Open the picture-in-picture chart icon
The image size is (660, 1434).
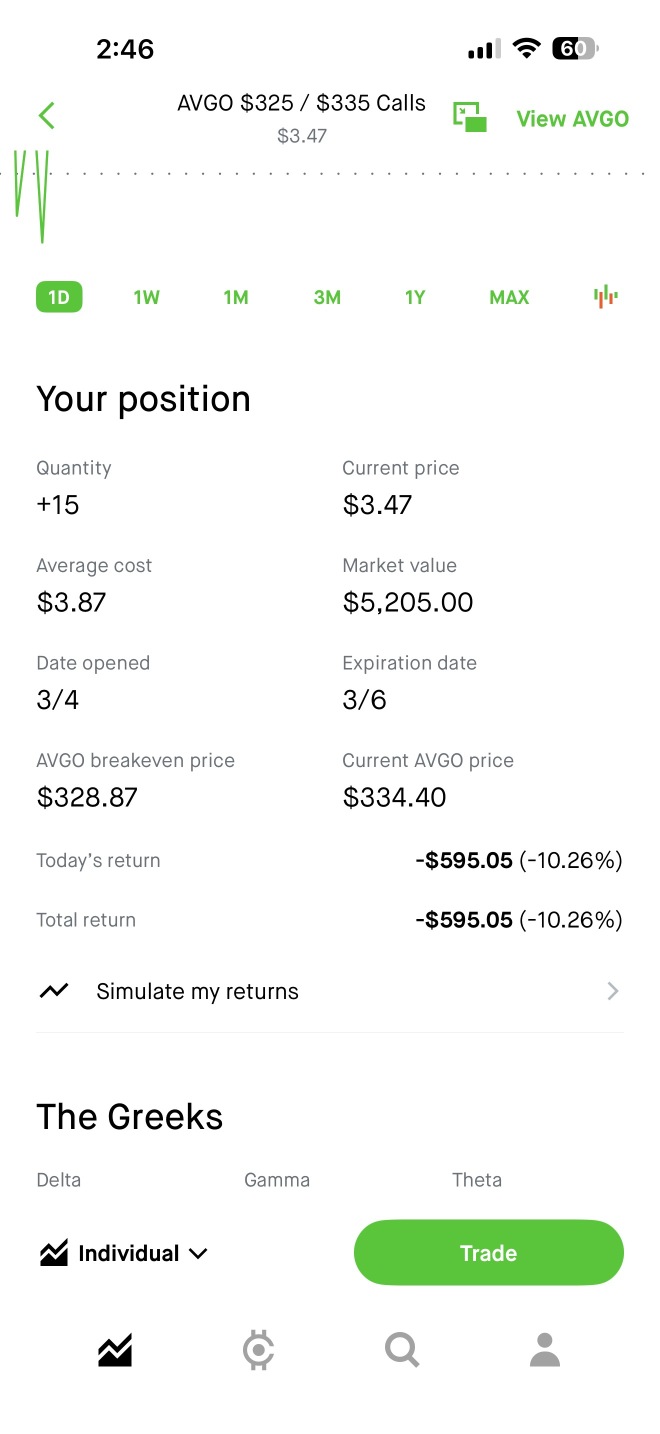tap(470, 117)
